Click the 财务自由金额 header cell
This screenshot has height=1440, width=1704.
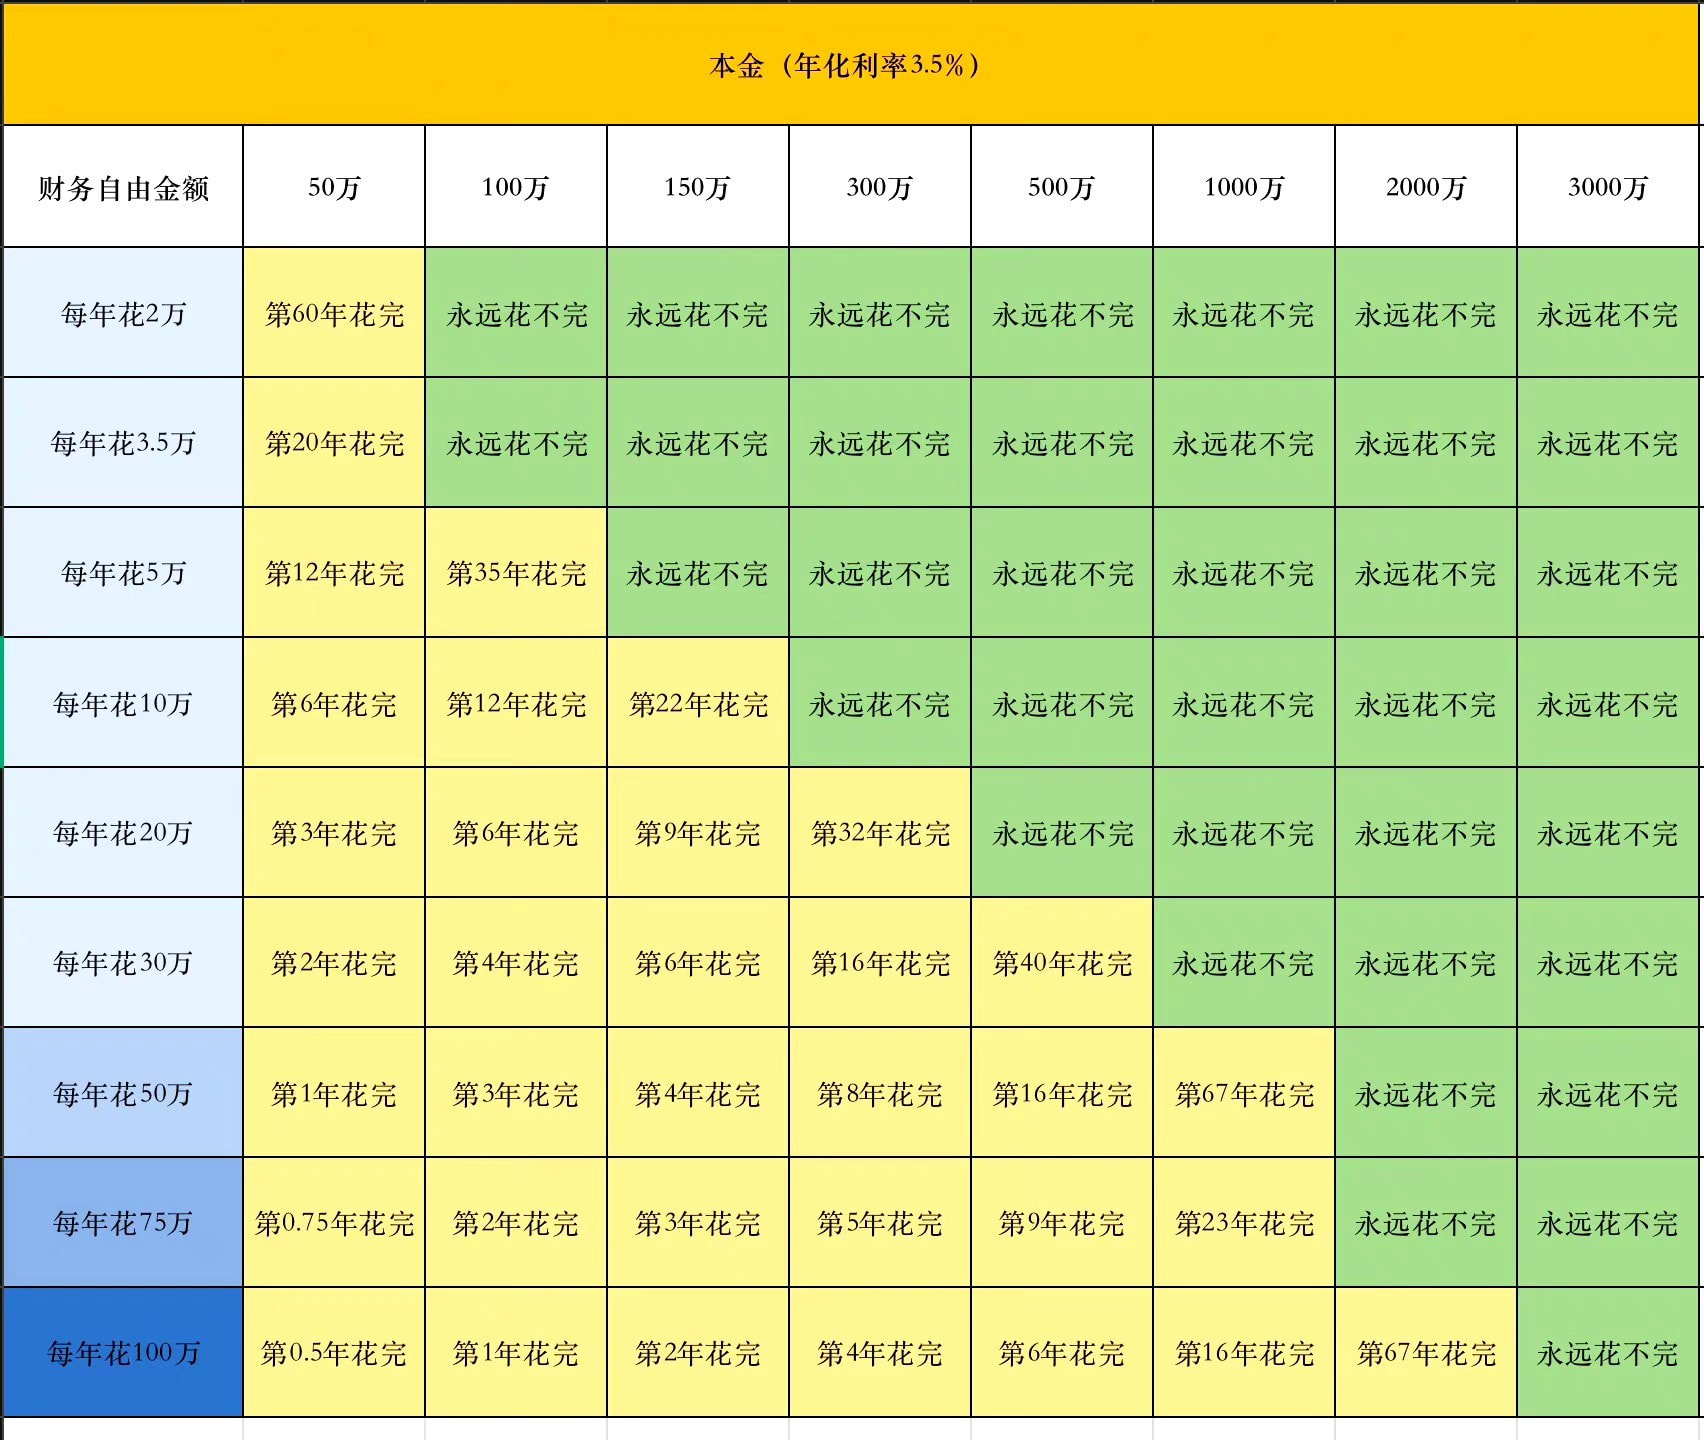coord(123,187)
